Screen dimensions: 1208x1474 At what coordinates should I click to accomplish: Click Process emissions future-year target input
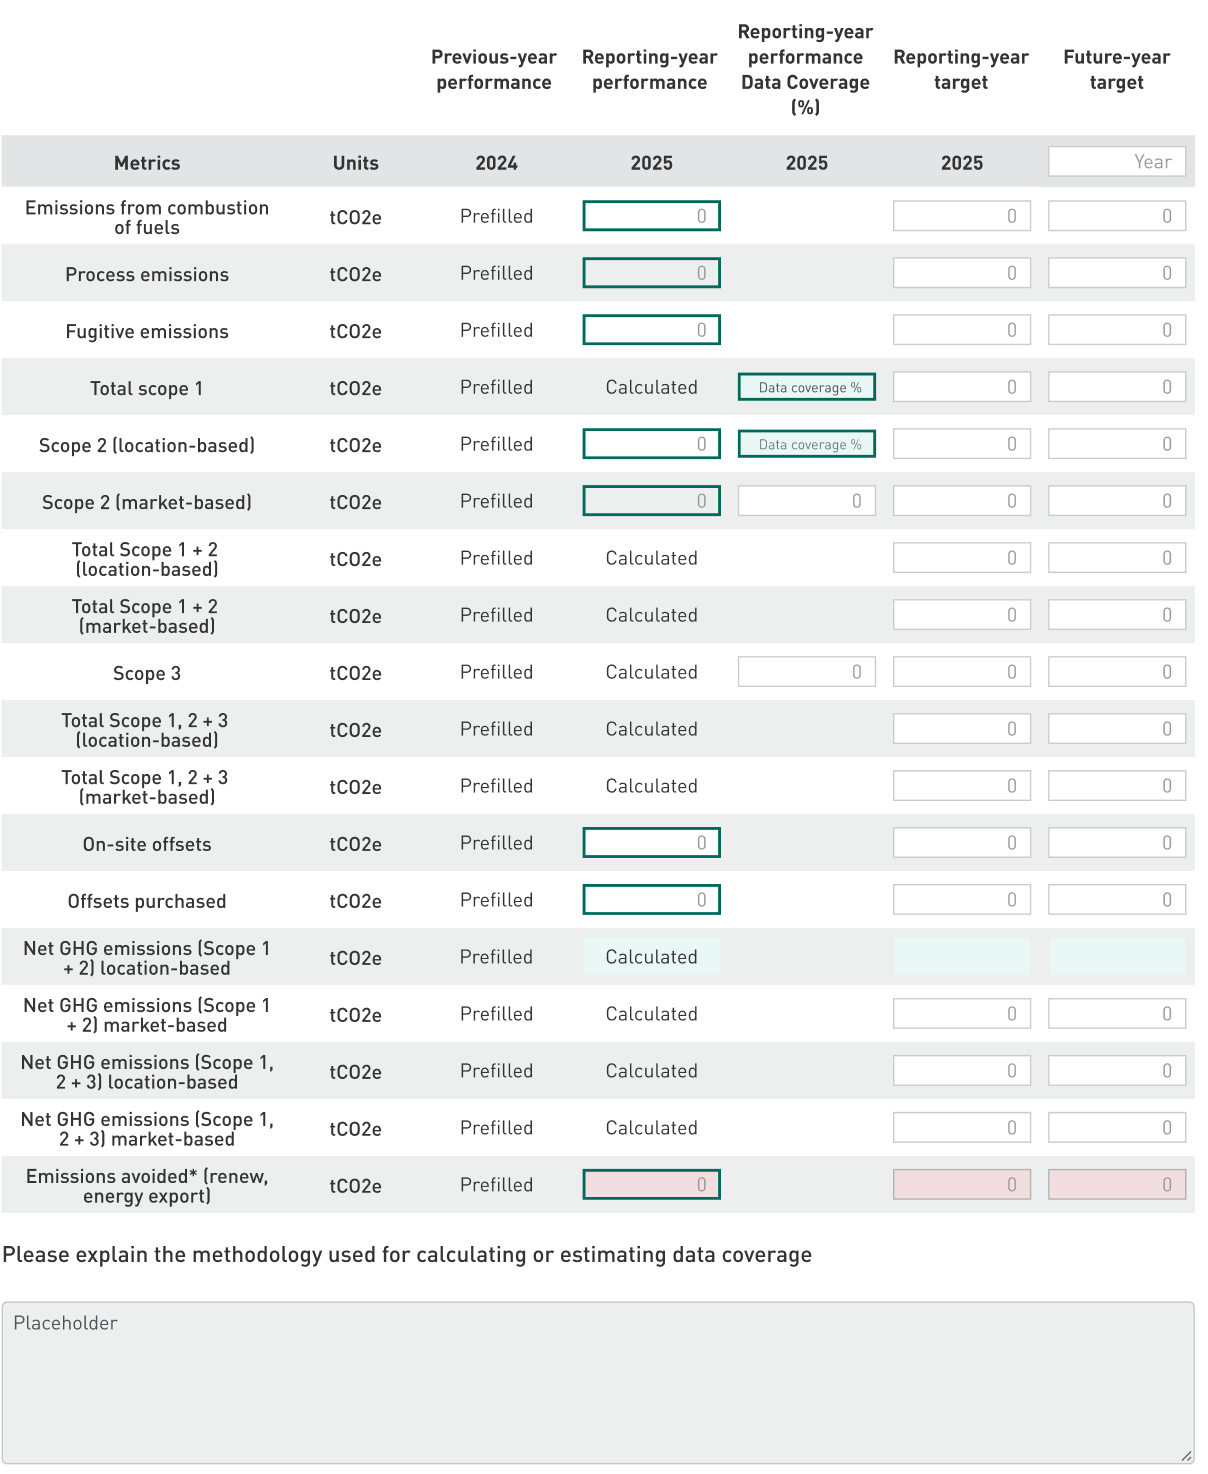(x=1116, y=273)
